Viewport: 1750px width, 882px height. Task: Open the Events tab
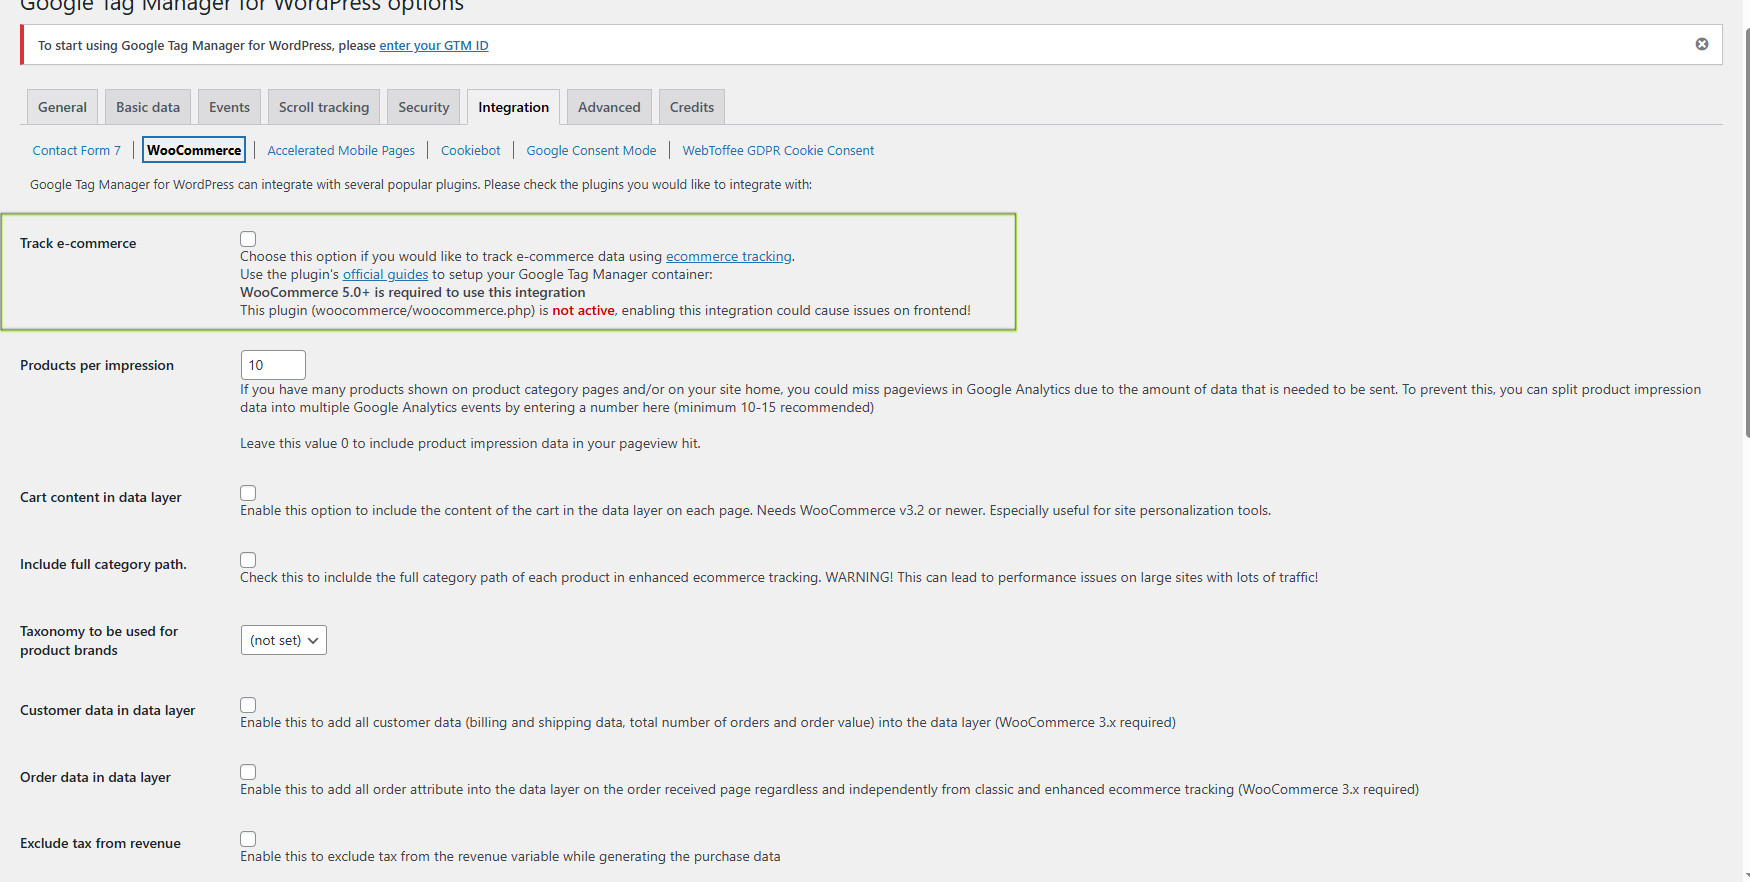229,107
